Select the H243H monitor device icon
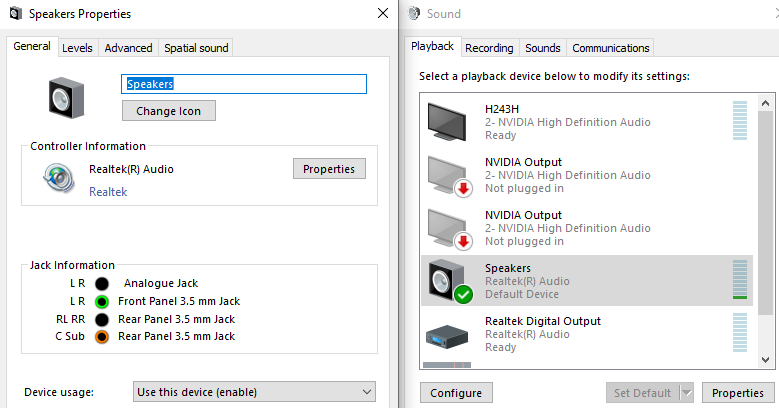The height and width of the screenshot is (408, 779). [447, 122]
